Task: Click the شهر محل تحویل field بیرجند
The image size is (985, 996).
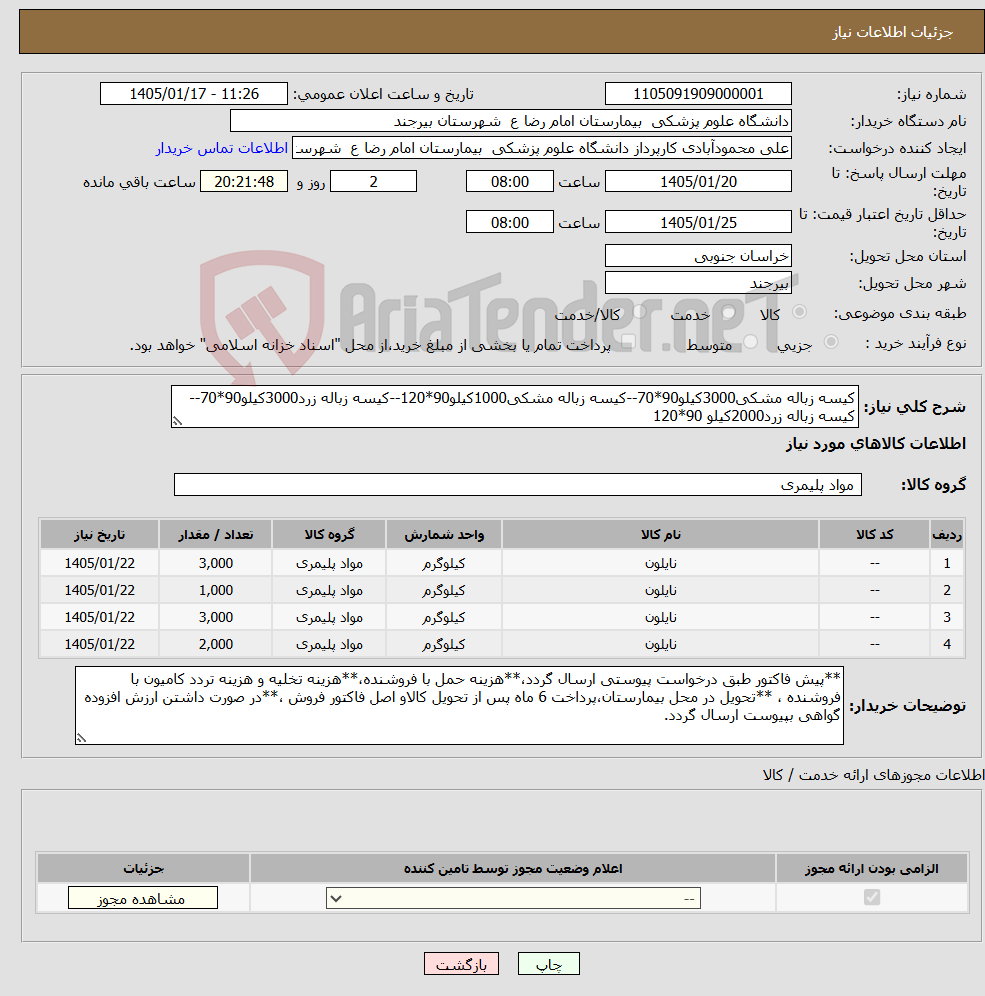Action: click(x=698, y=283)
